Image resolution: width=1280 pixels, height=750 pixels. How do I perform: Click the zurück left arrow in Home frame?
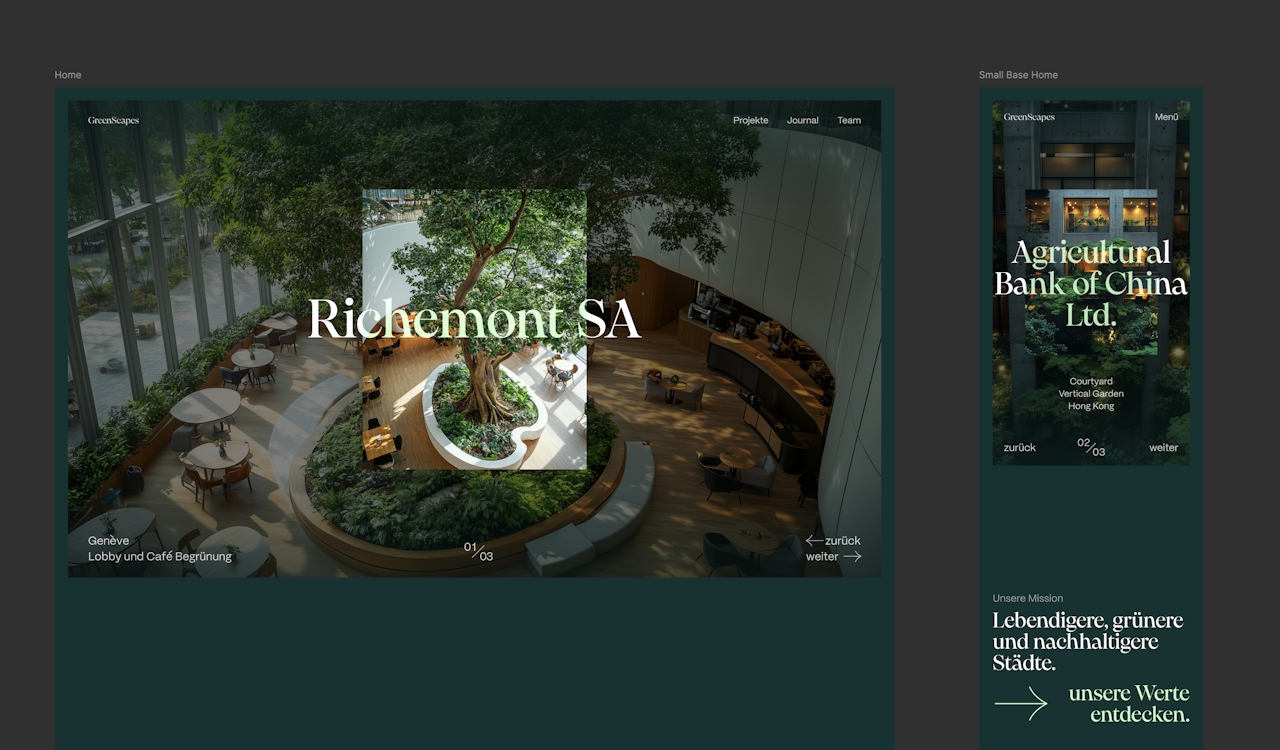815,541
